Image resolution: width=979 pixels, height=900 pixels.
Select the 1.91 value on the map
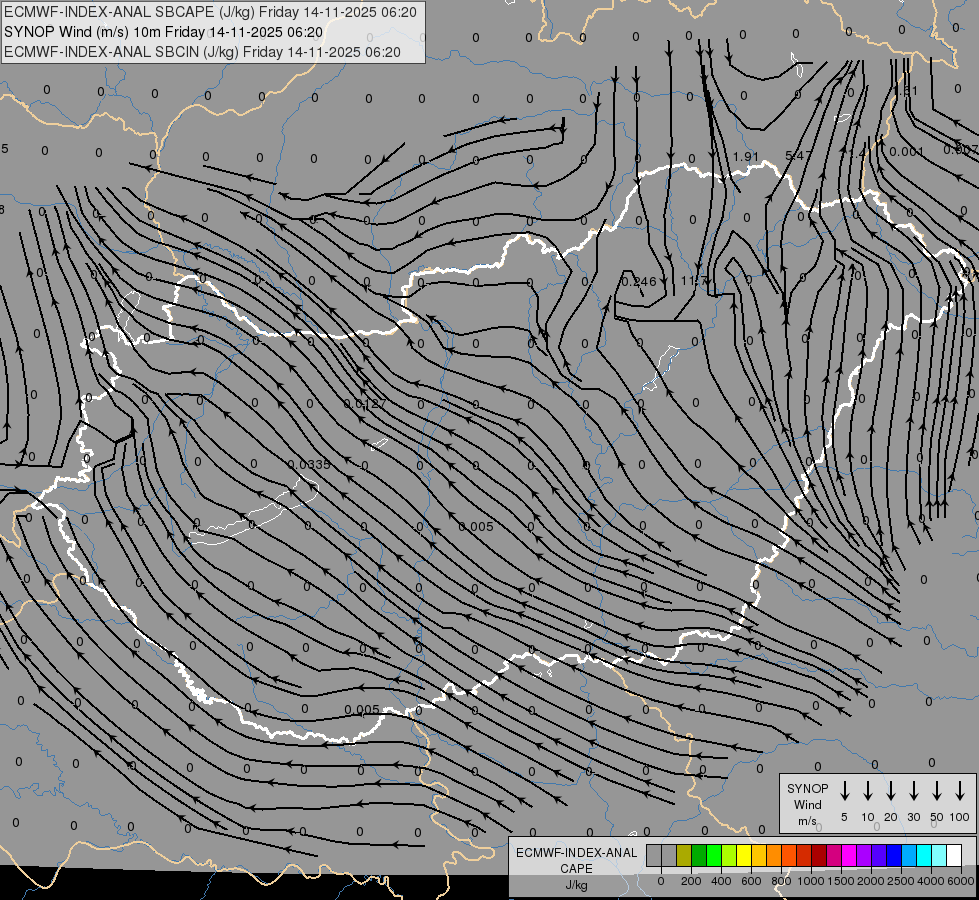pyautogui.click(x=745, y=156)
